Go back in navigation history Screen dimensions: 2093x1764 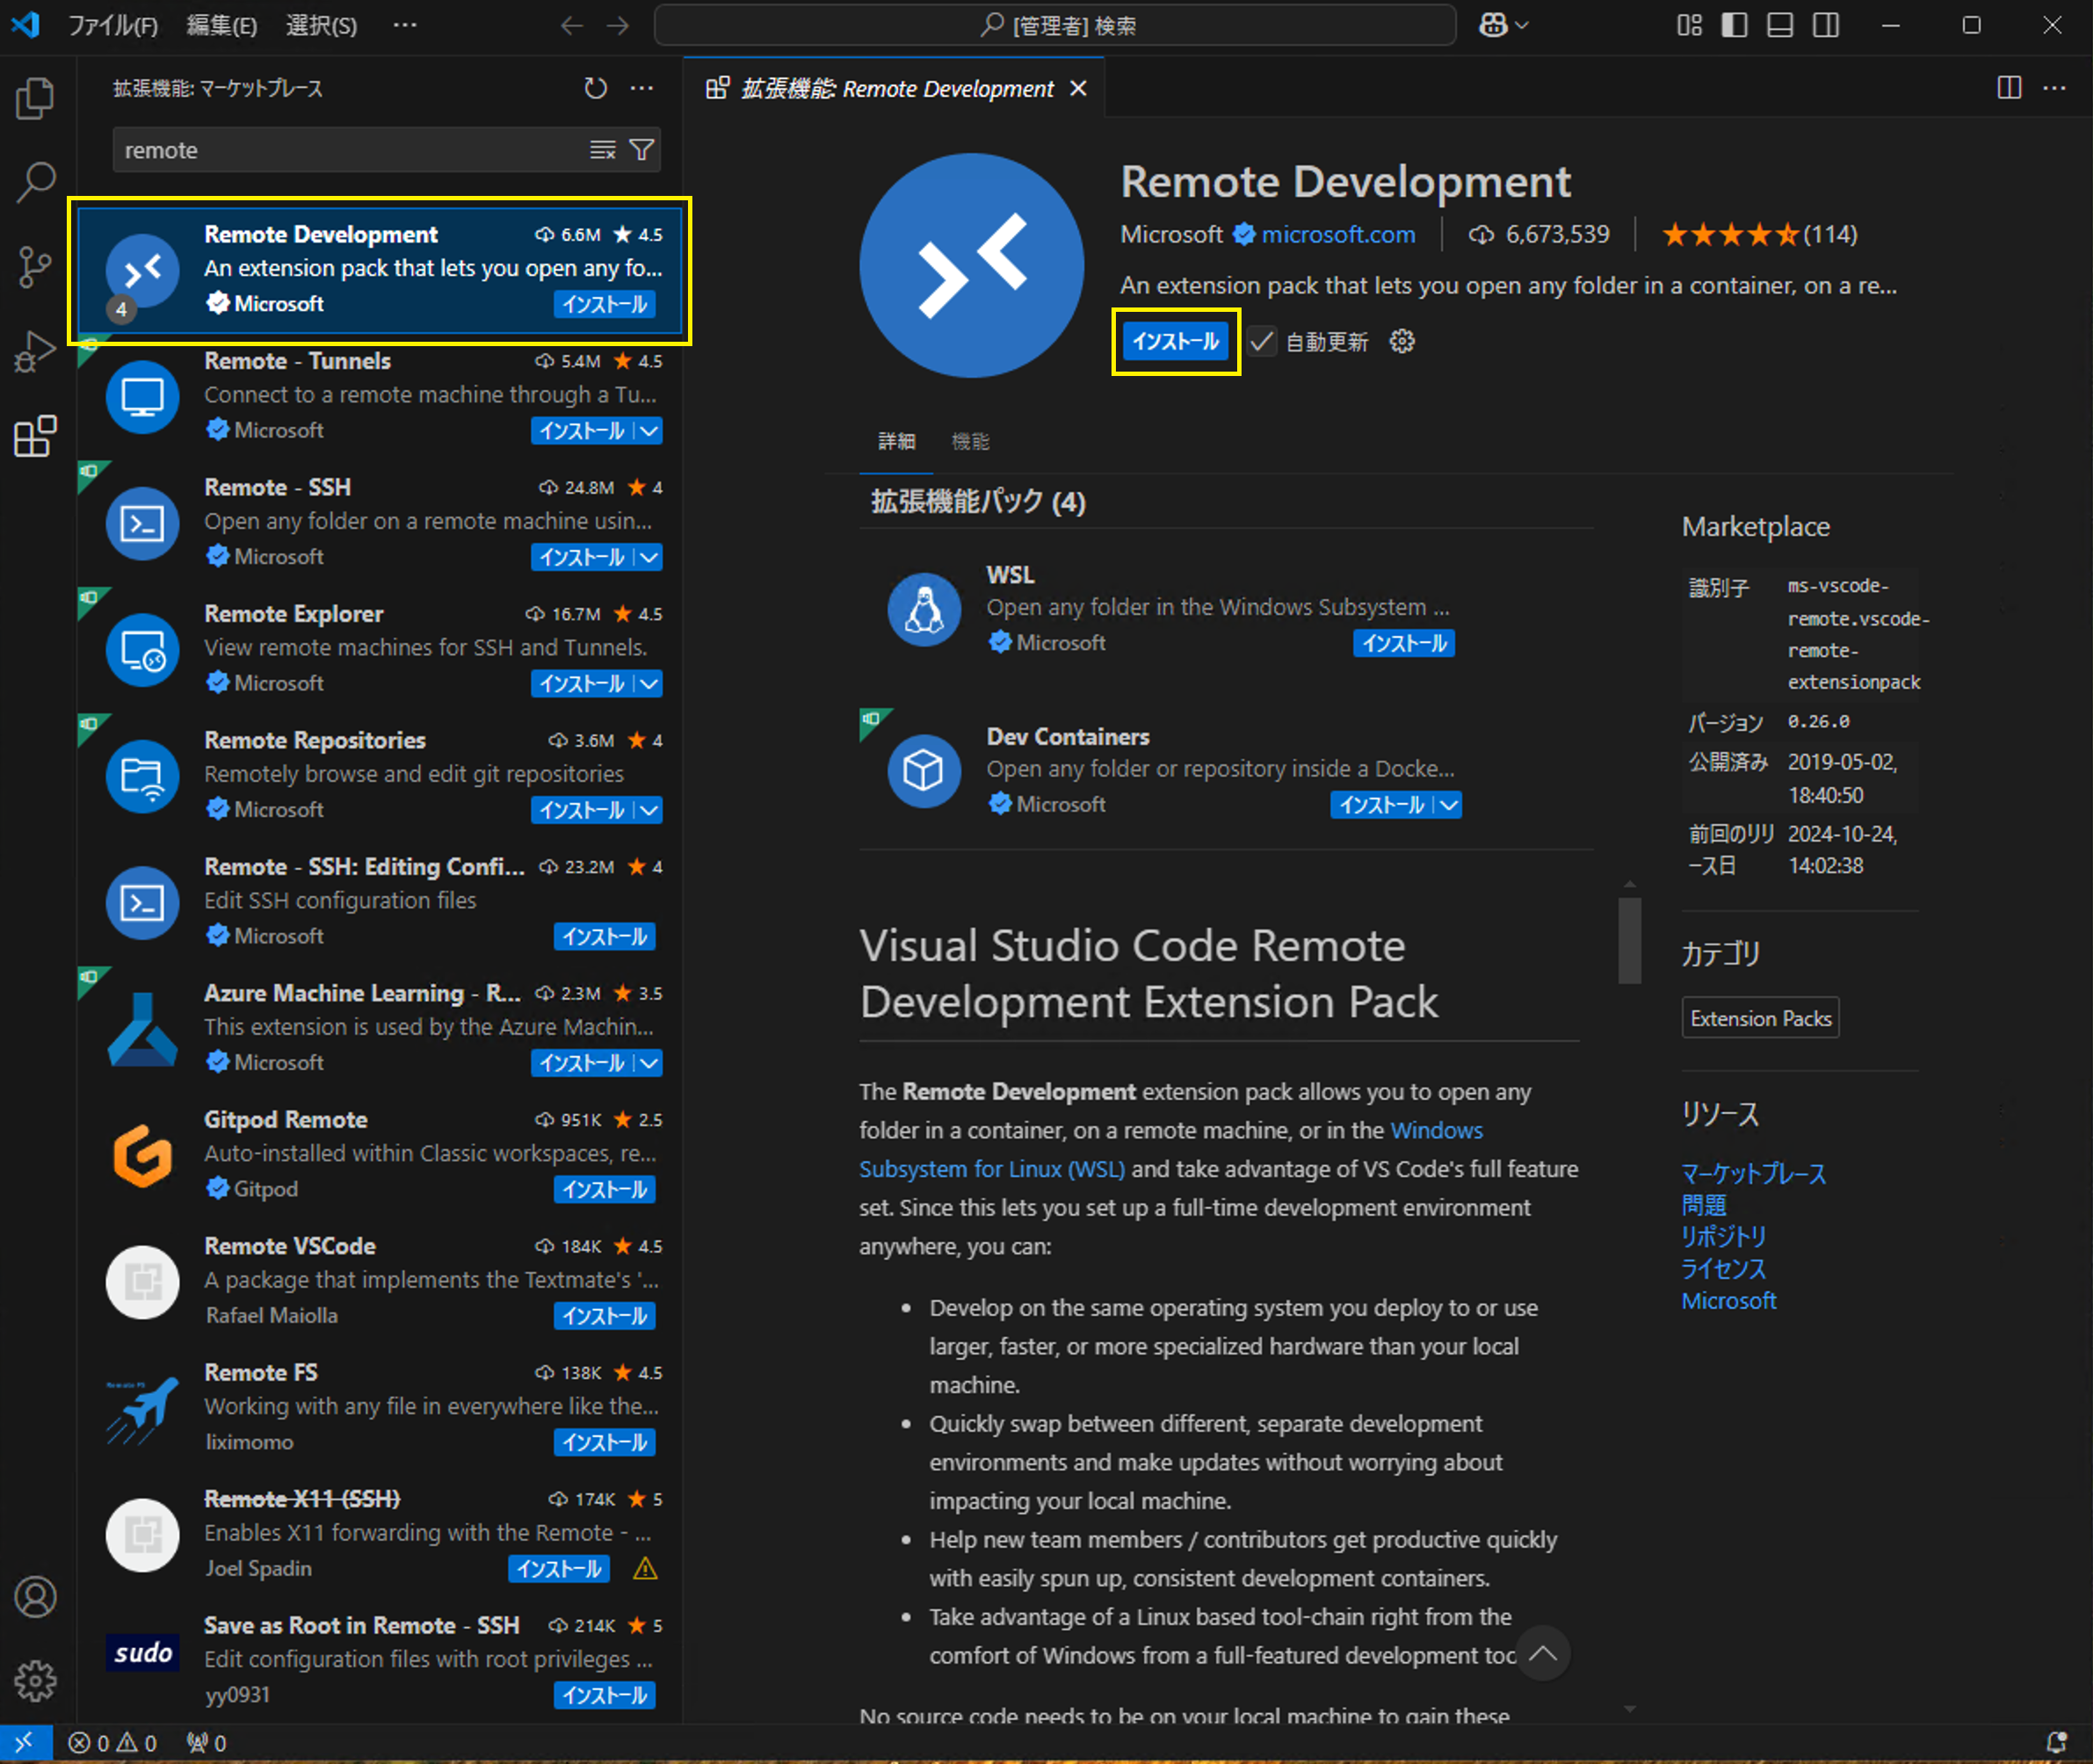pyautogui.click(x=571, y=25)
